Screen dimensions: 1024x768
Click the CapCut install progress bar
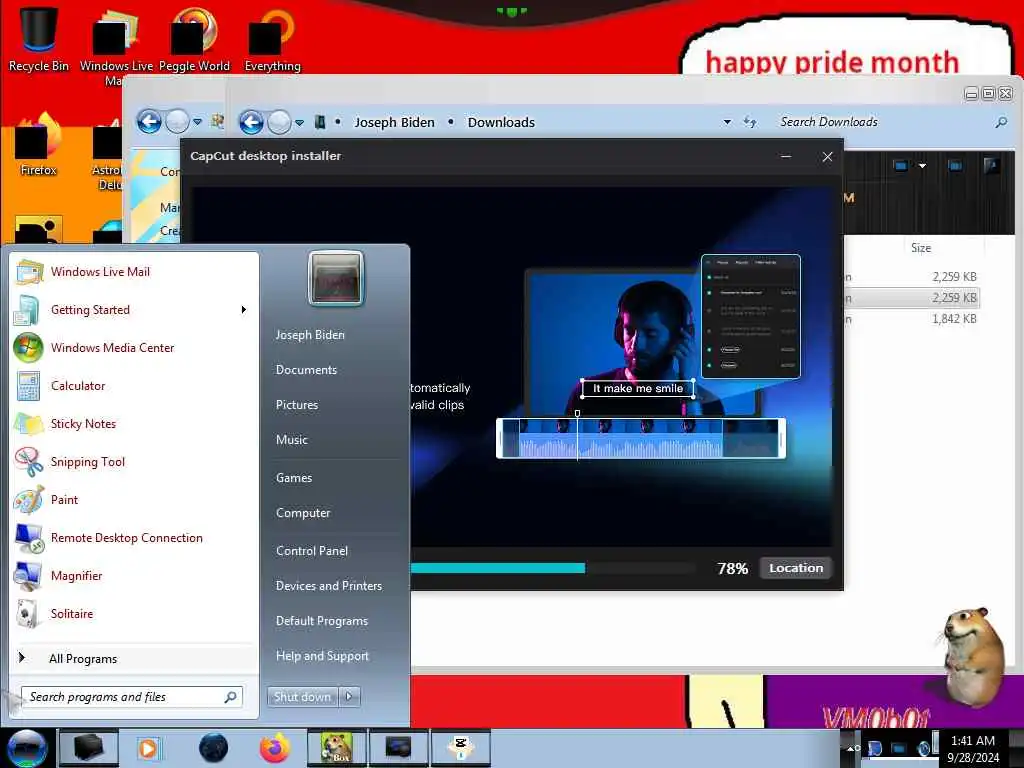552,568
